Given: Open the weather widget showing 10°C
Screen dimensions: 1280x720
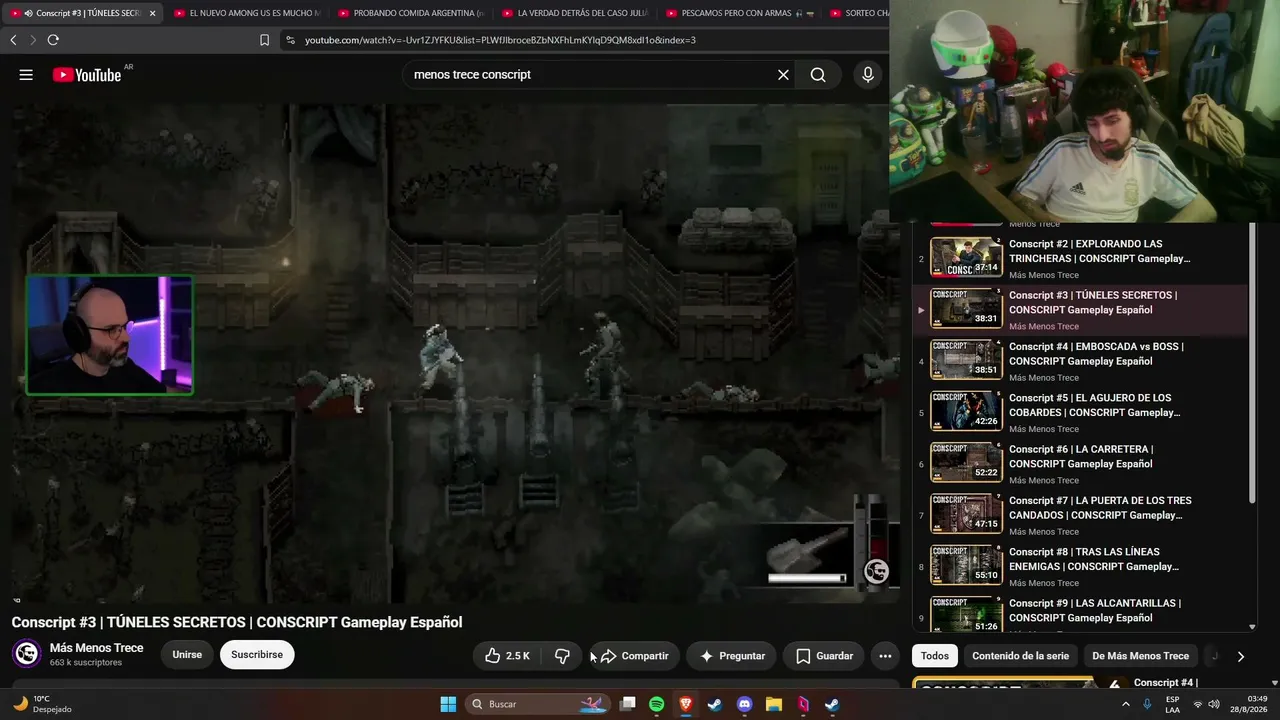Looking at the screenshot, I should [x=42, y=704].
